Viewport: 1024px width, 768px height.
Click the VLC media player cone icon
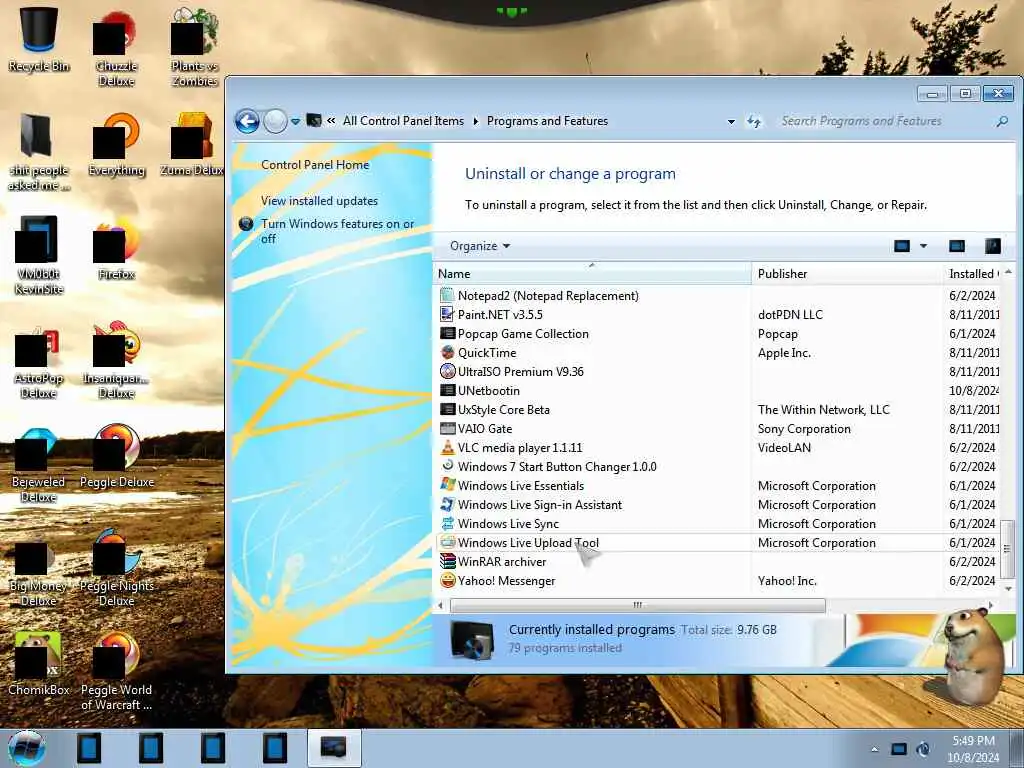(x=447, y=448)
